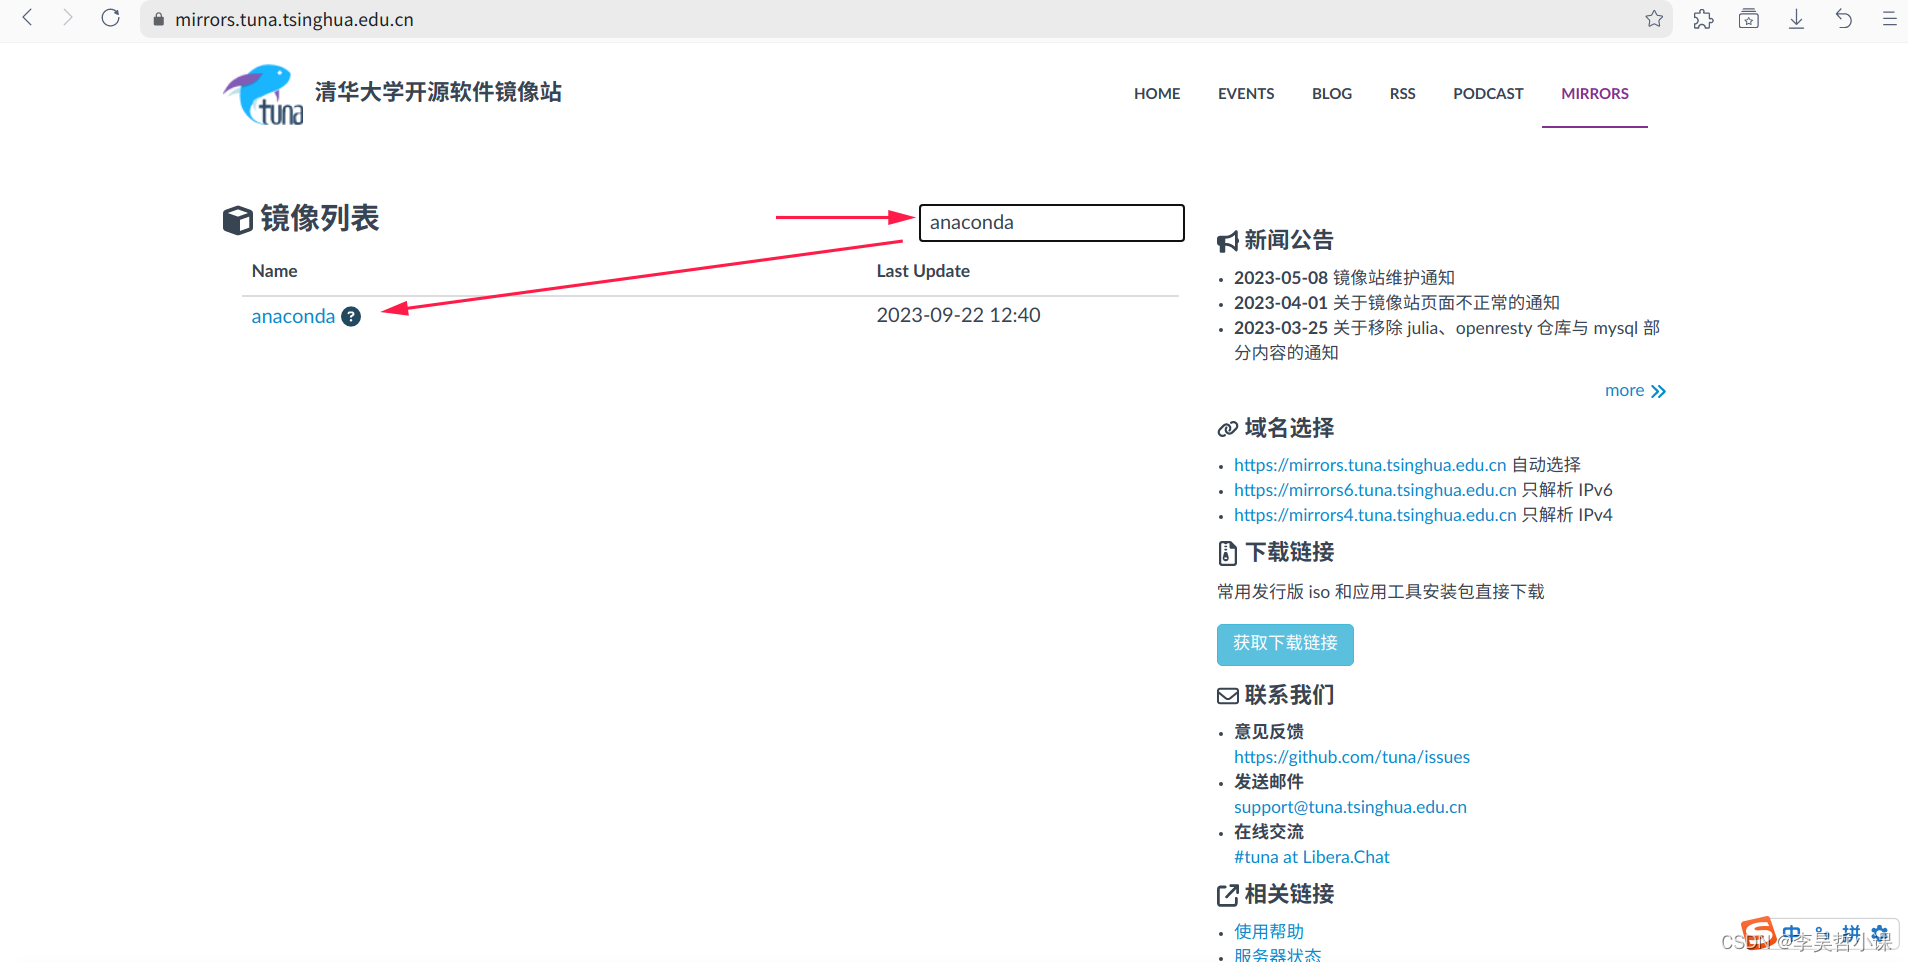Click the Name column header
Viewport: 1908px width, 962px height.
click(274, 270)
